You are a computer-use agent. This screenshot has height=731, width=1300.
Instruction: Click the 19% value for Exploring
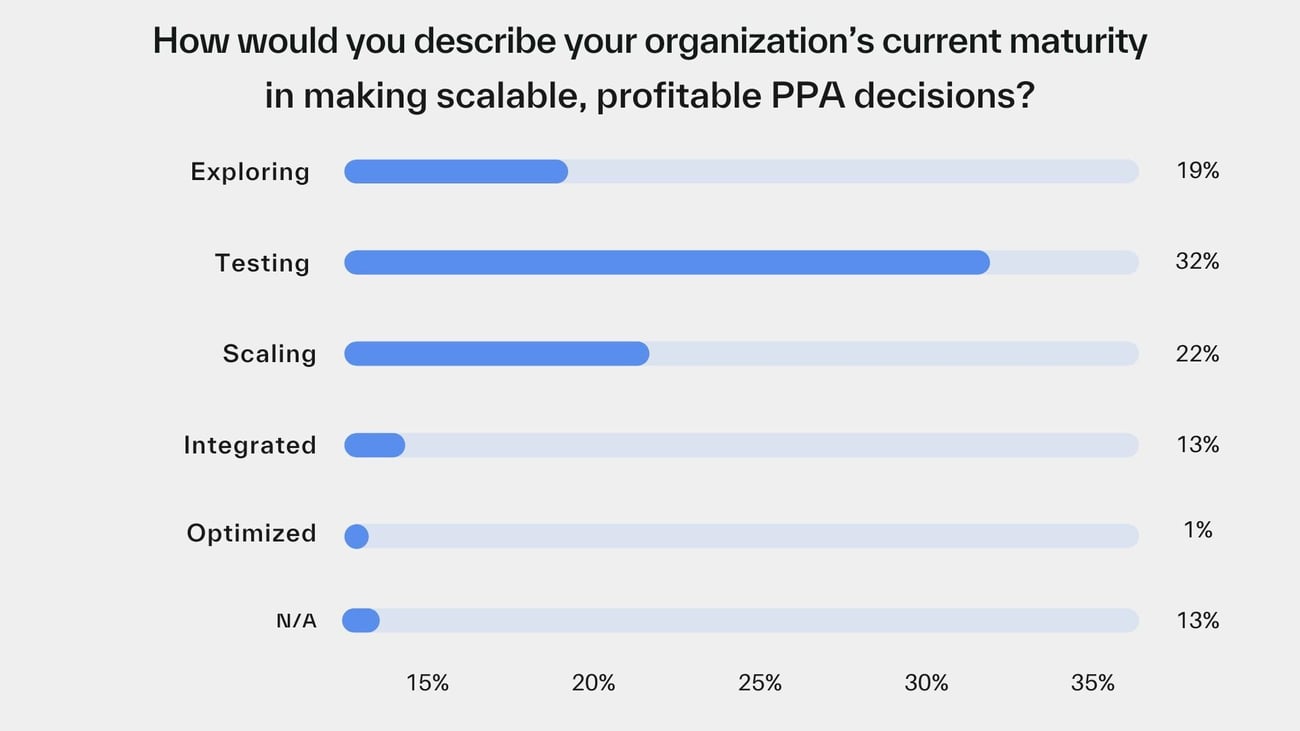pyautogui.click(x=1197, y=171)
